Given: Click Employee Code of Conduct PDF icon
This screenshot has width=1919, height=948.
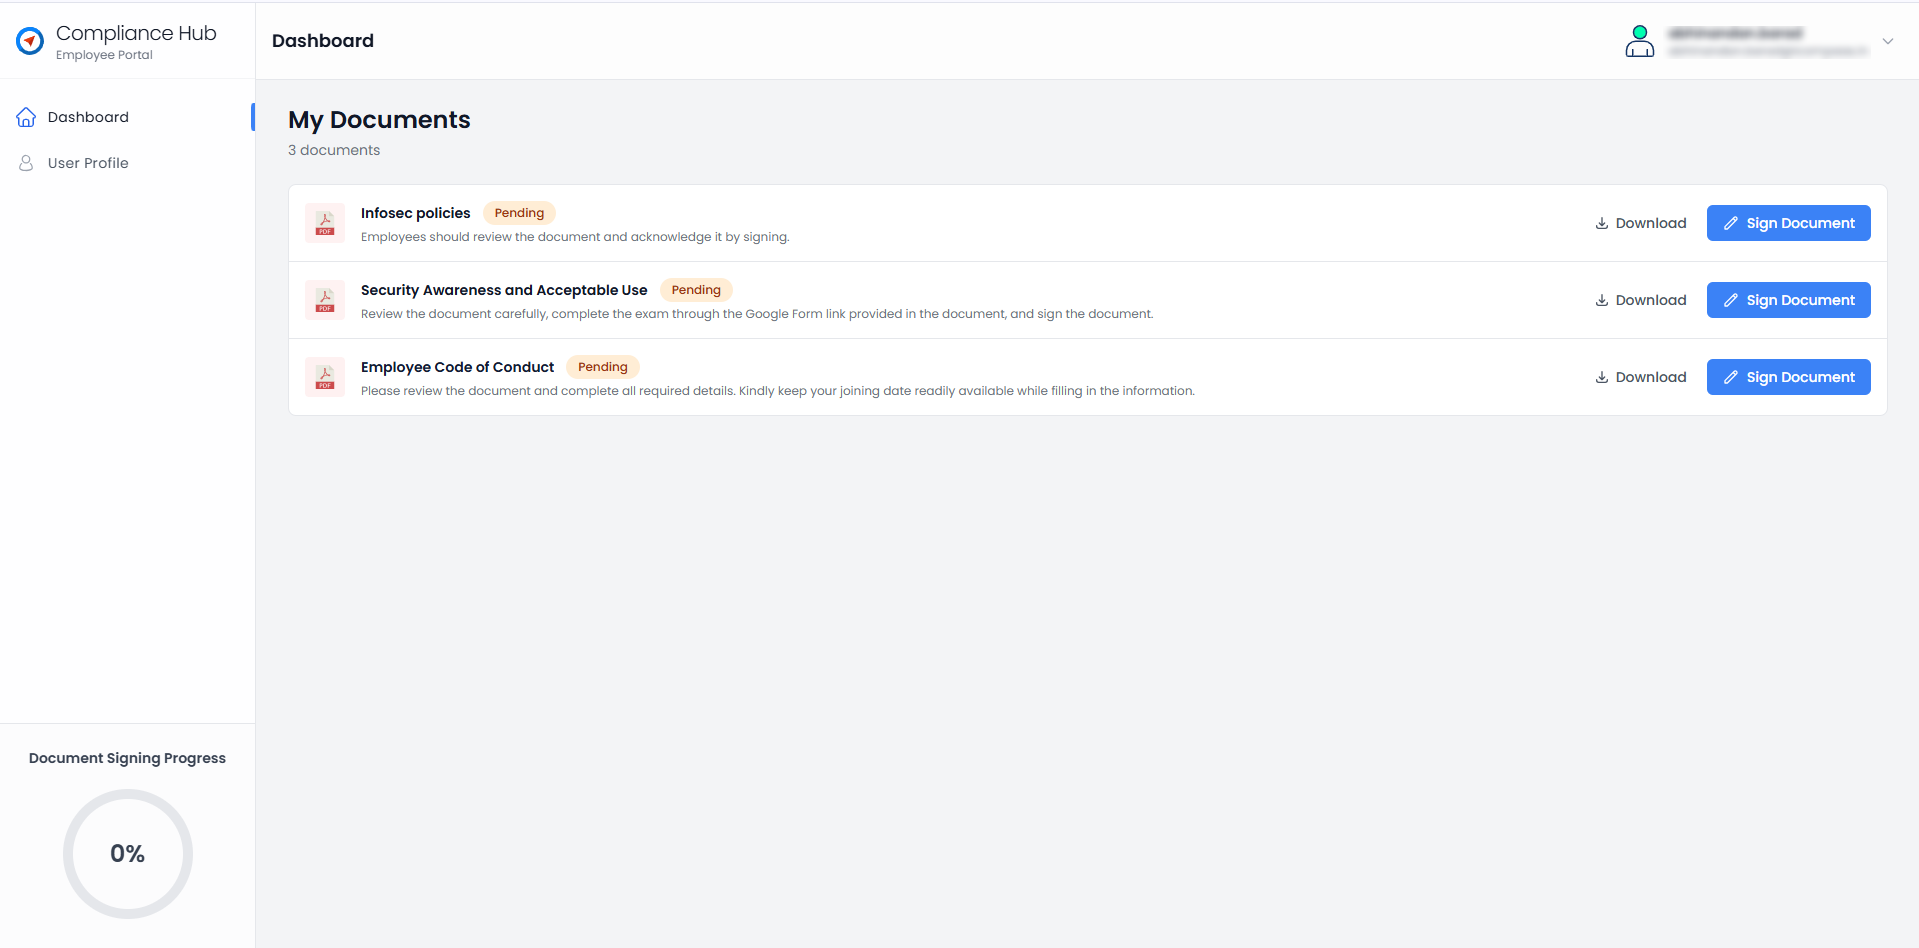Looking at the screenshot, I should click(x=325, y=377).
